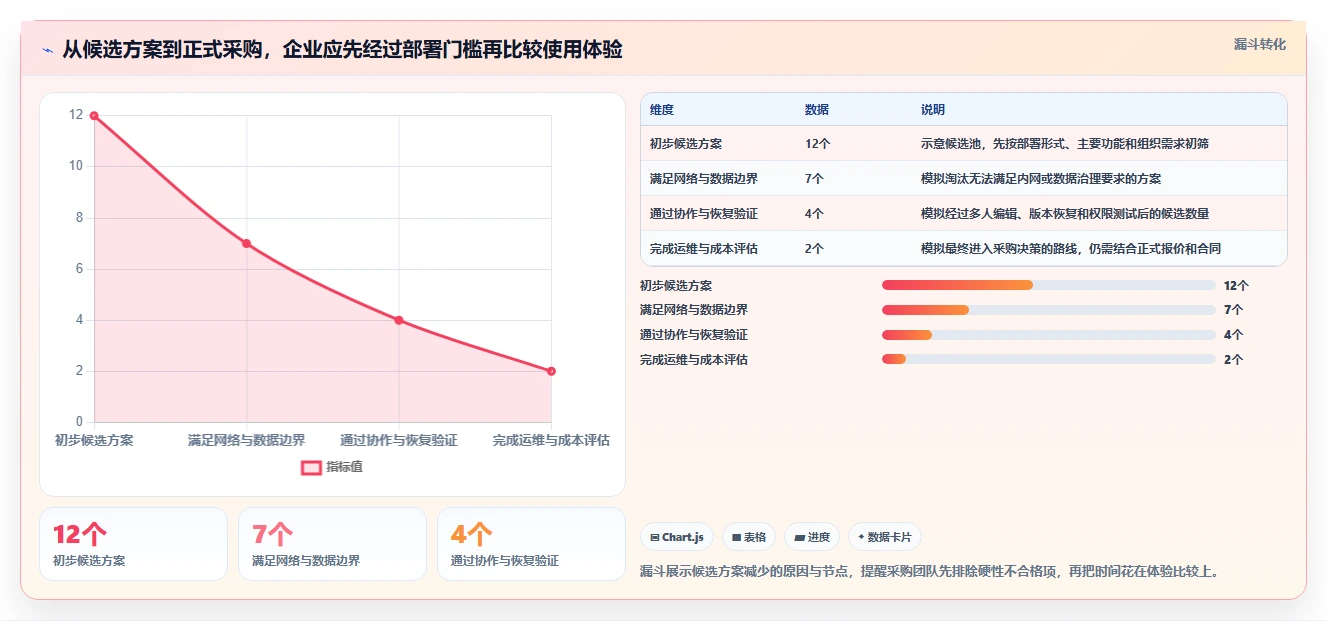Click the chart data point at 完成运维与成本评估
The image size is (1327, 621).
tap(551, 371)
